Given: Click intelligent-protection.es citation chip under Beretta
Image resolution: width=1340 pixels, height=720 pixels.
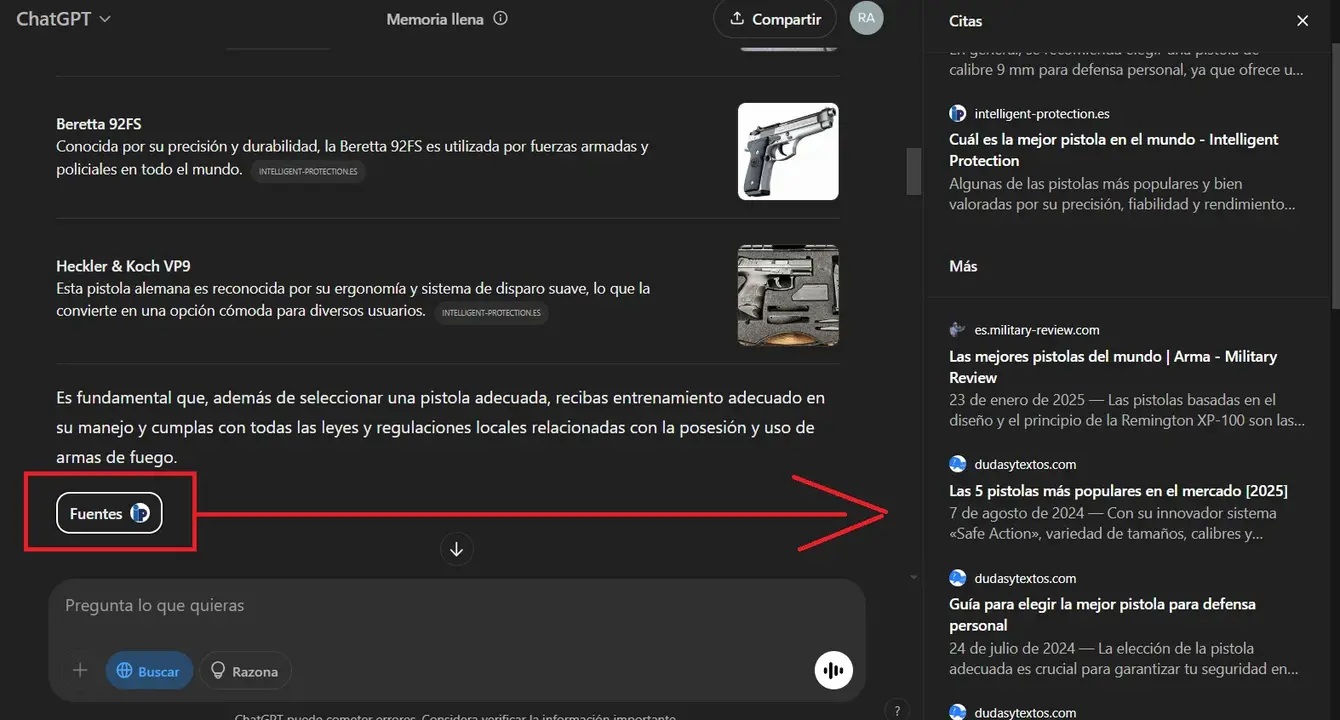Looking at the screenshot, I should [308, 171].
